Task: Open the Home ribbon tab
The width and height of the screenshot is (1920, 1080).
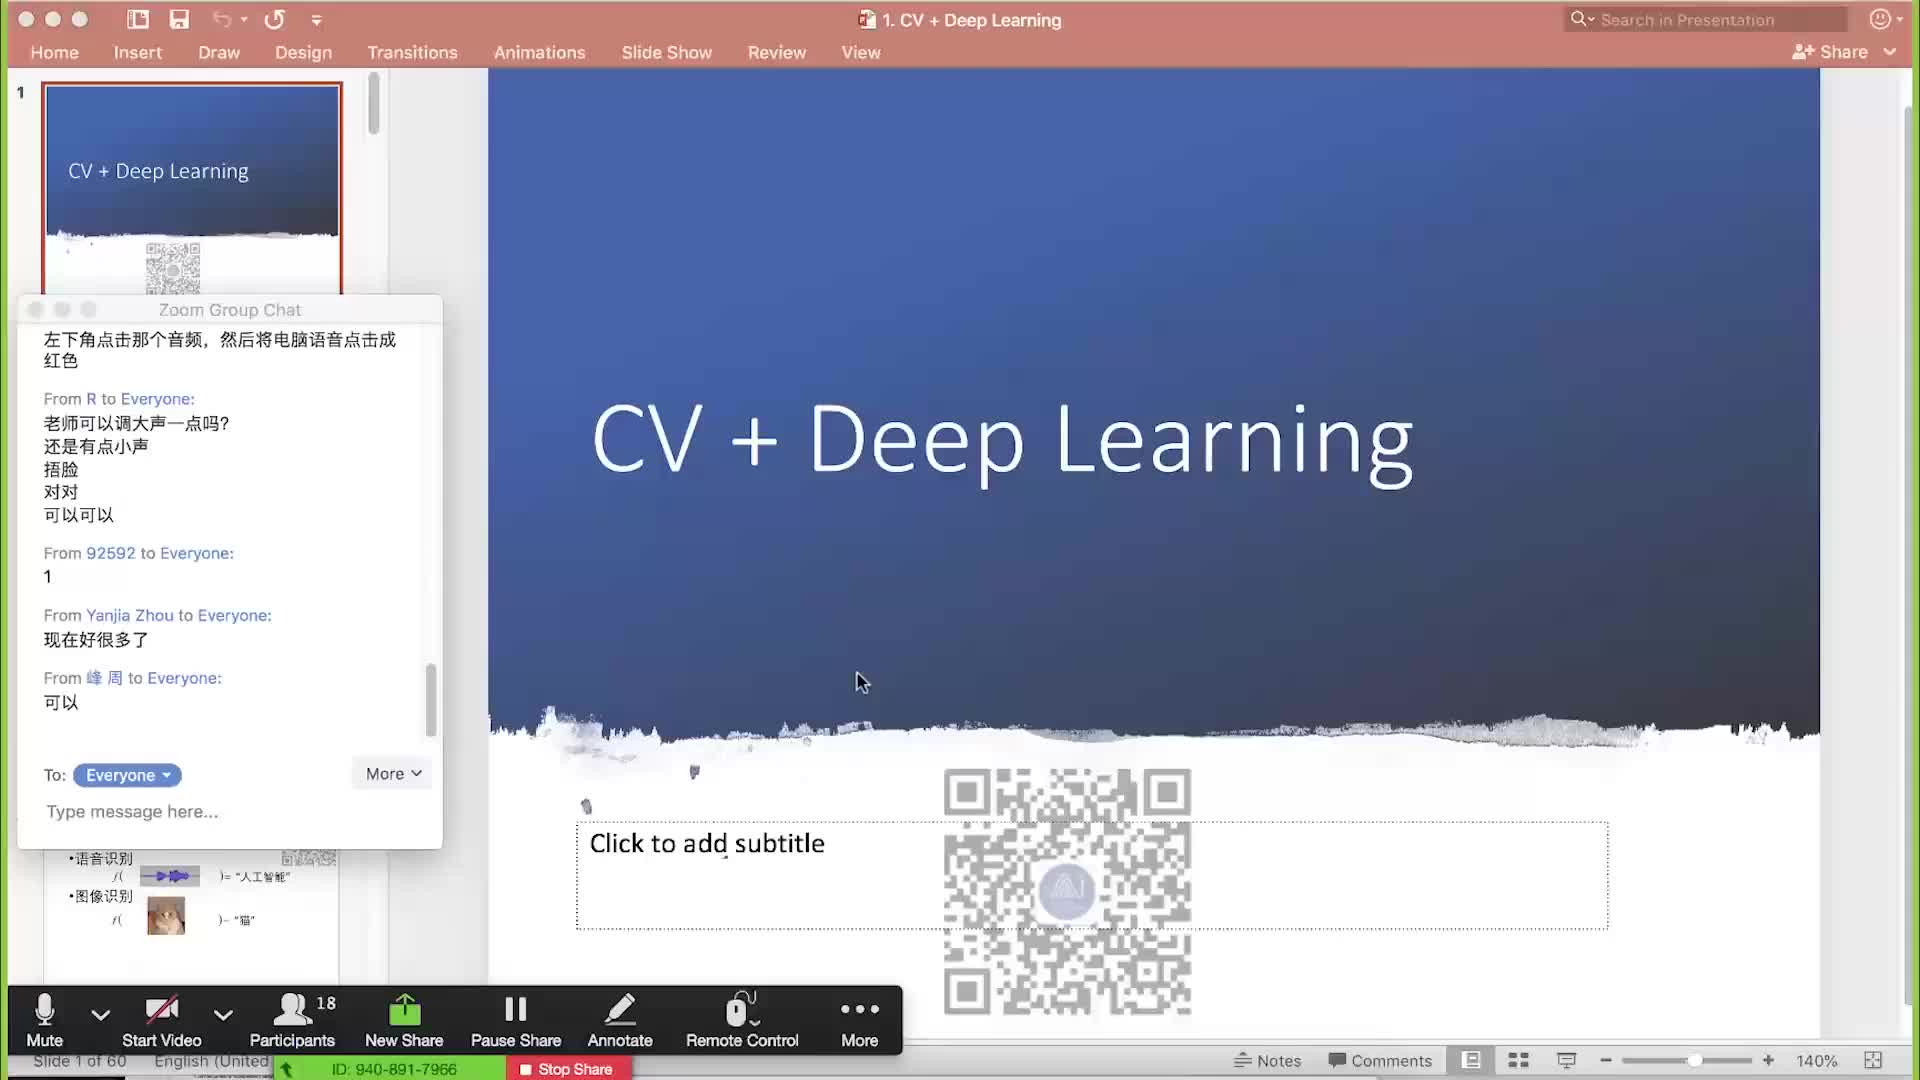Action: [54, 52]
